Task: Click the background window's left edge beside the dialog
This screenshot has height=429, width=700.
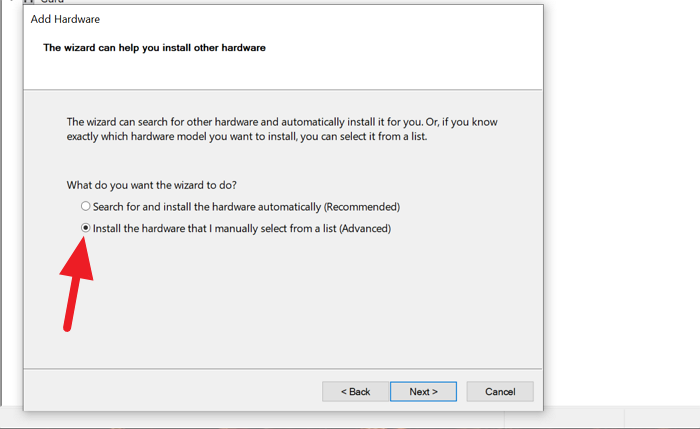Action: click(10, 200)
